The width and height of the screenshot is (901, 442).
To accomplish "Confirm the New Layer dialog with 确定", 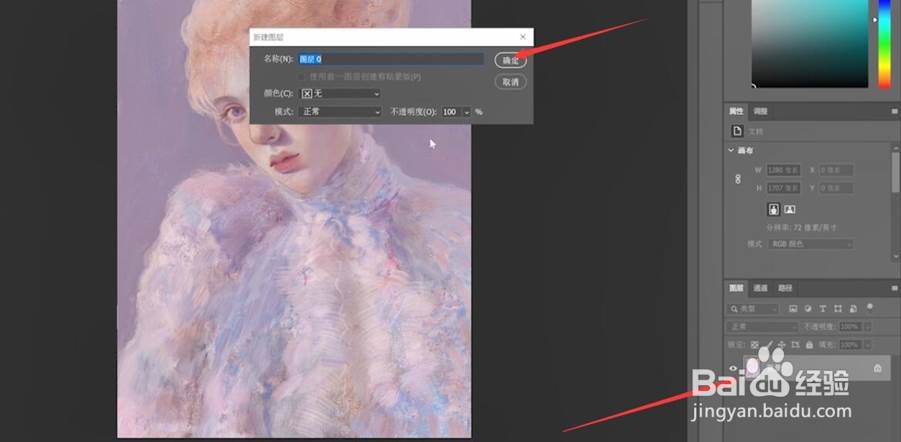I will point(510,60).
